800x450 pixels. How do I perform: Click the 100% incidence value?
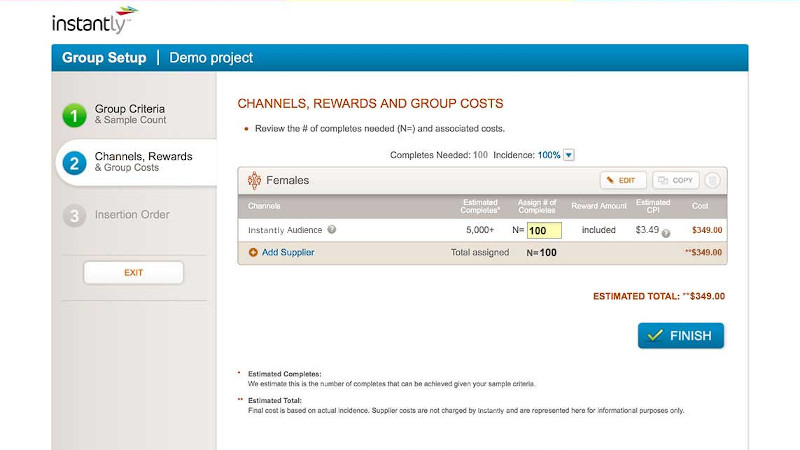[x=549, y=155]
